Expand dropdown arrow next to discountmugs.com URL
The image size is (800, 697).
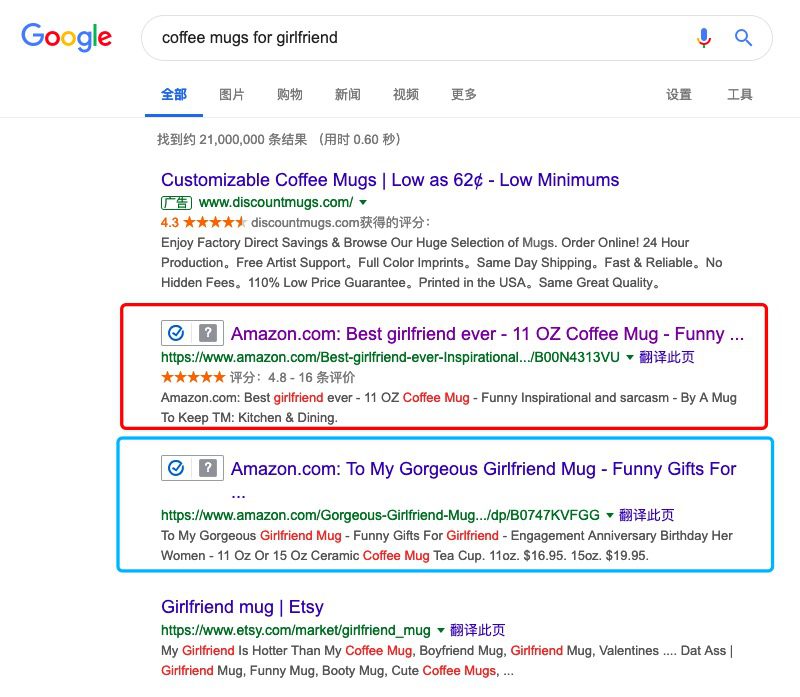tap(363, 203)
